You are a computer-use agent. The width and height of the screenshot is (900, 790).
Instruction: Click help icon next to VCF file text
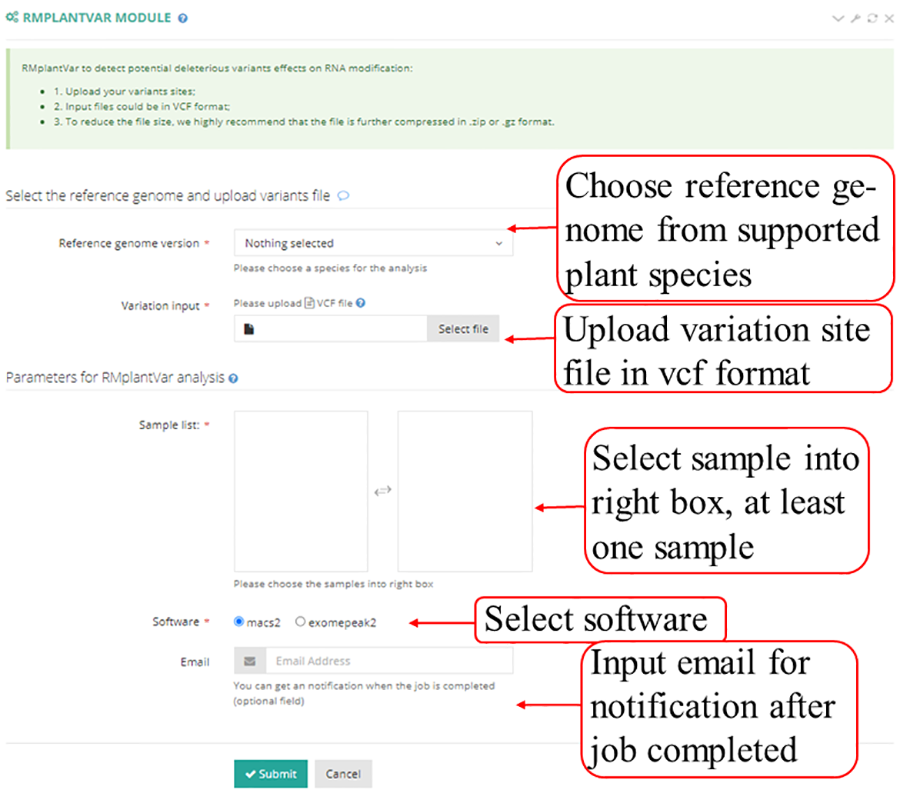[x=360, y=303]
